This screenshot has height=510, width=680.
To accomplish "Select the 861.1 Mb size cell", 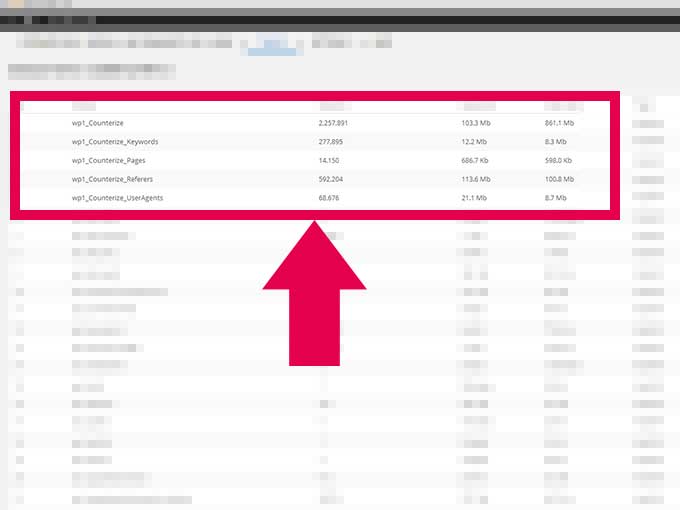I will coord(559,123).
